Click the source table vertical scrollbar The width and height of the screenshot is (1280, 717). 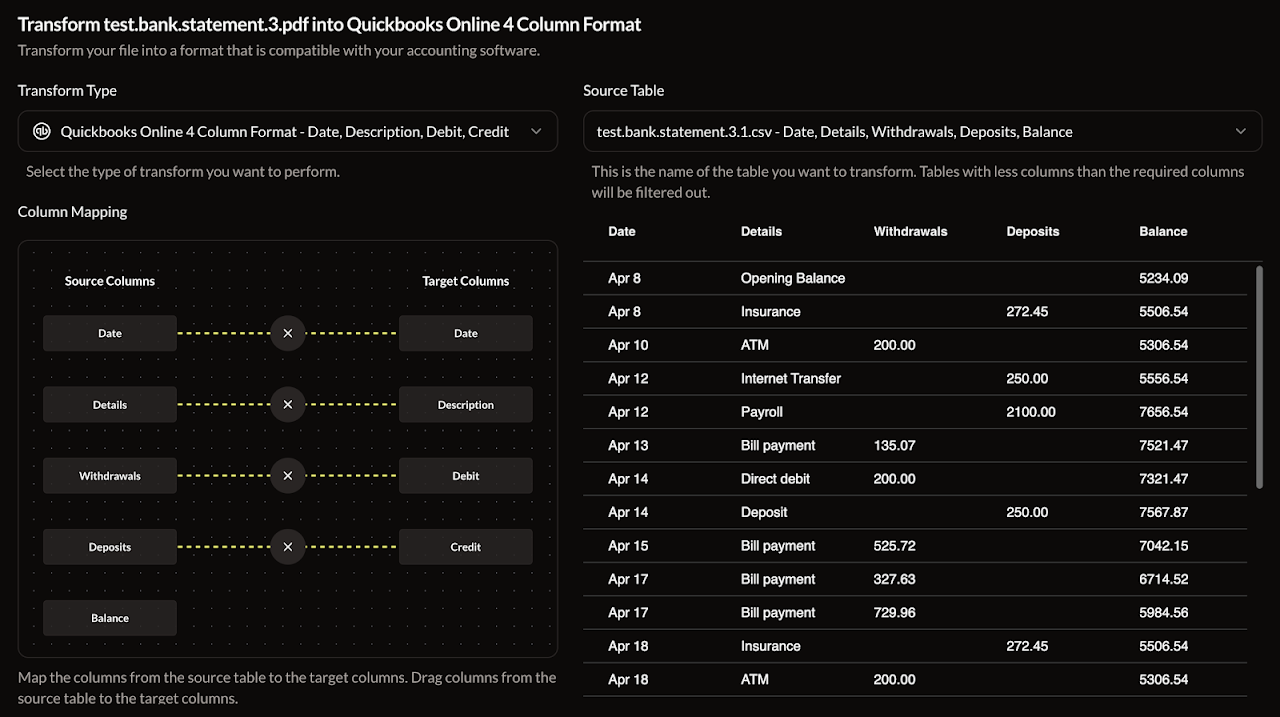[1258, 377]
